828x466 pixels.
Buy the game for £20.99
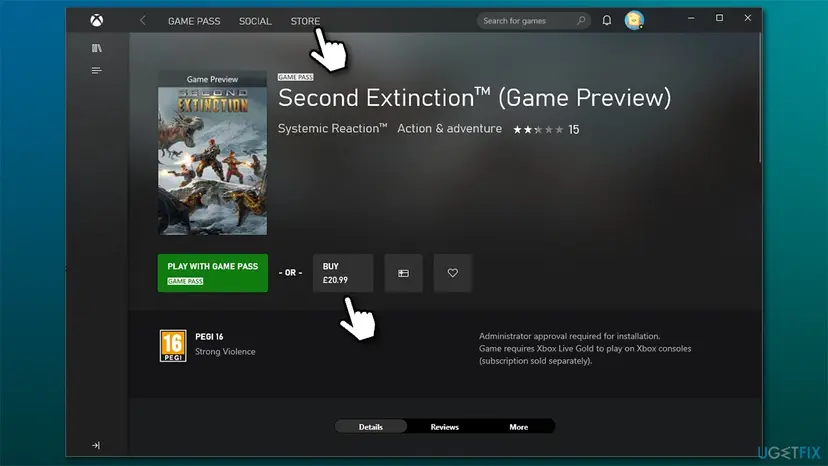343,273
